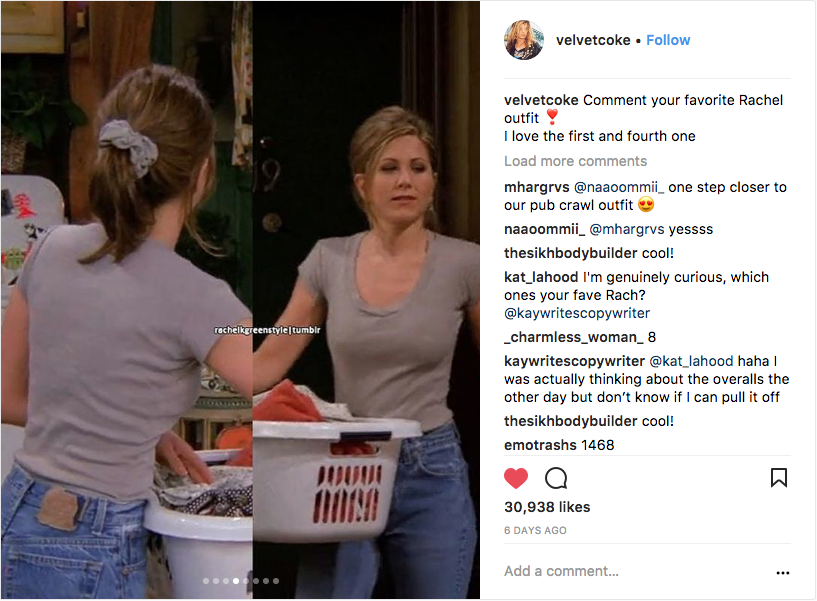
Task: Open velvetcoke username in the post header
Action: [x=593, y=40]
